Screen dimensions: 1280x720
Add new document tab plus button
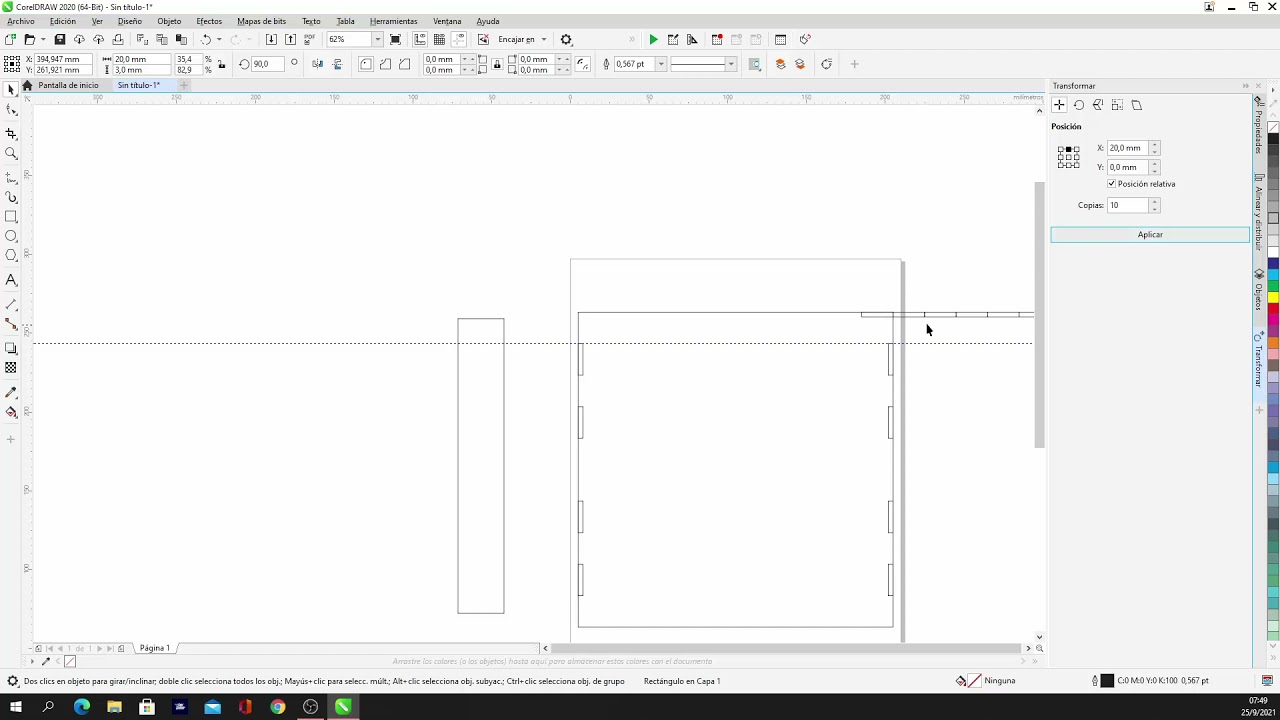[183, 85]
